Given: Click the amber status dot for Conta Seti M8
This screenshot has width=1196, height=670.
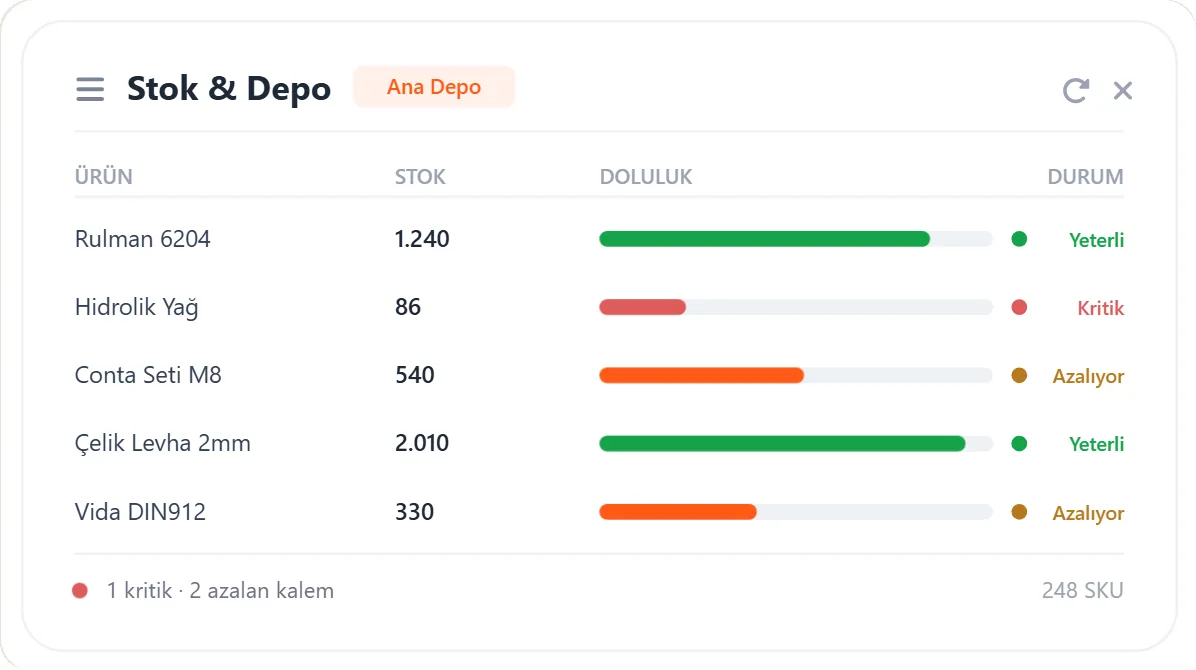Looking at the screenshot, I should [1019, 375].
